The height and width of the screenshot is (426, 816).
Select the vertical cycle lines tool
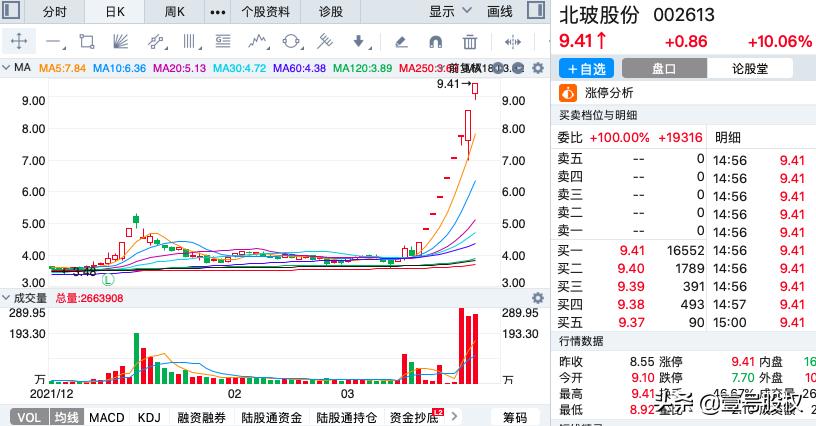pyautogui.click(x=189, y=42)
